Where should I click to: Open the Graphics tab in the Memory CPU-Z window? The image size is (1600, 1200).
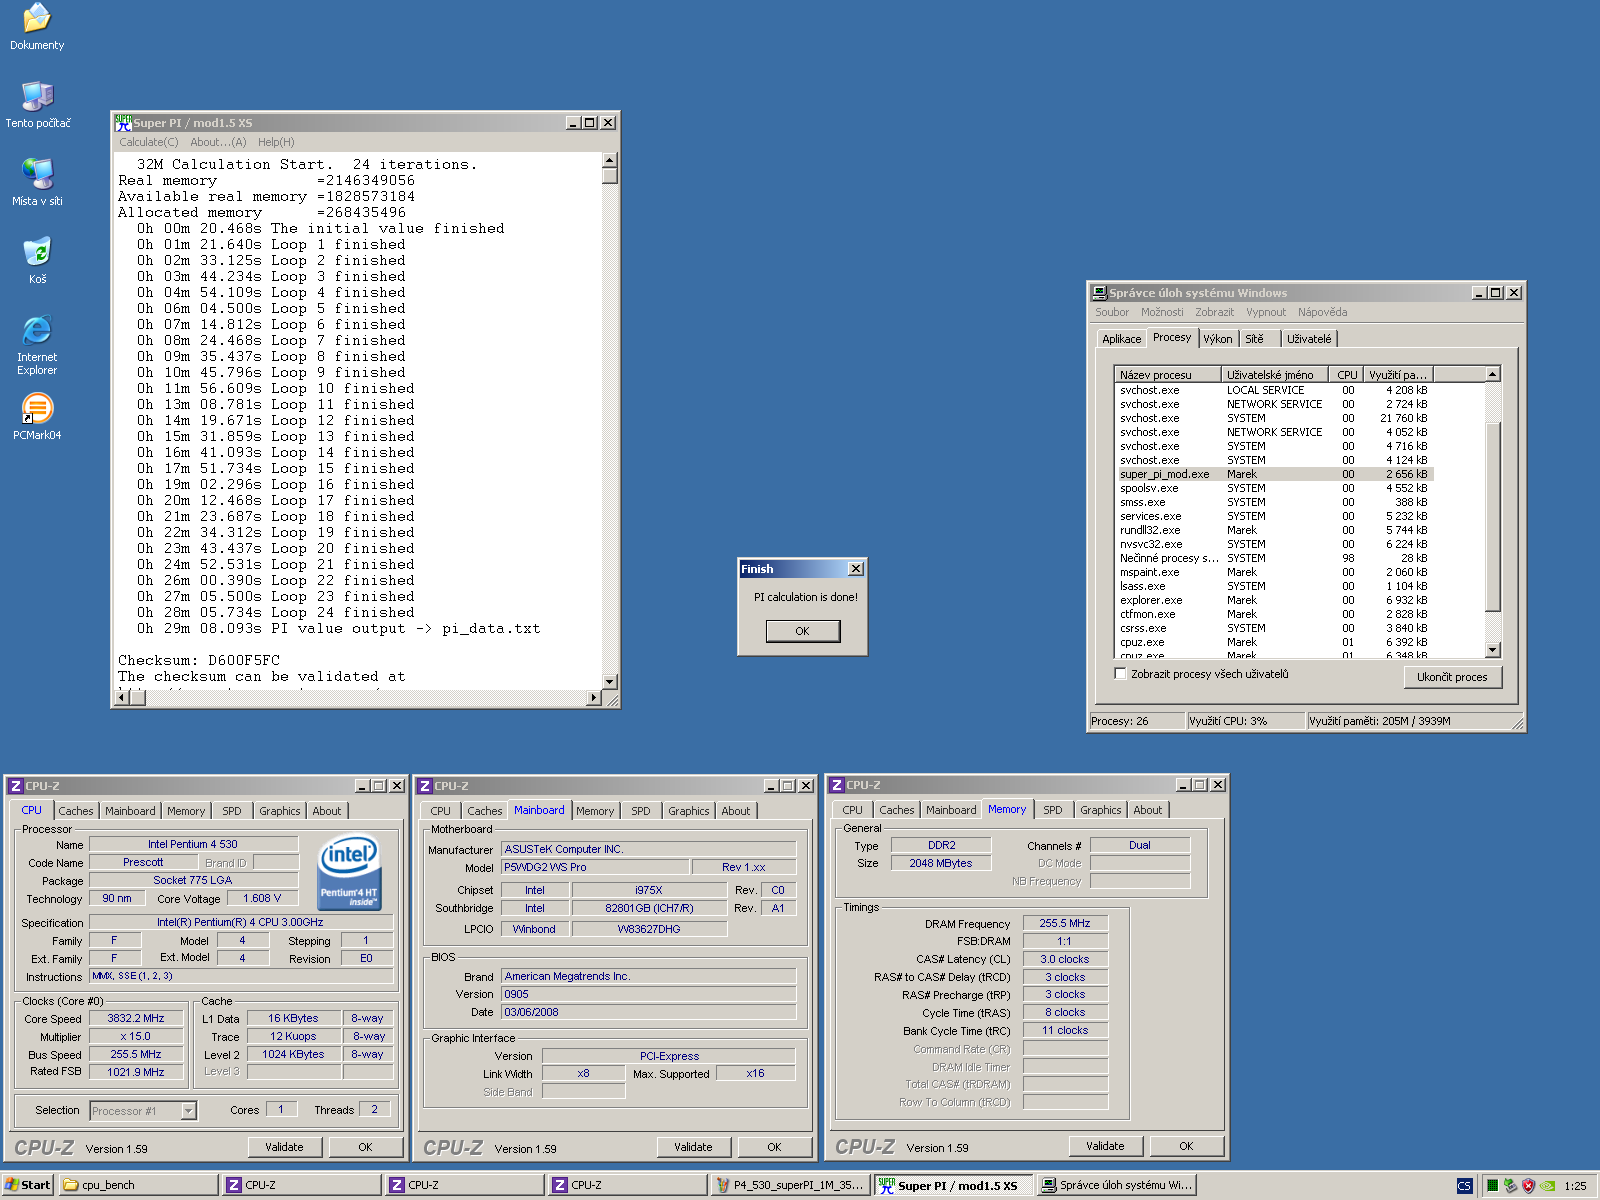coord(1101,810)
